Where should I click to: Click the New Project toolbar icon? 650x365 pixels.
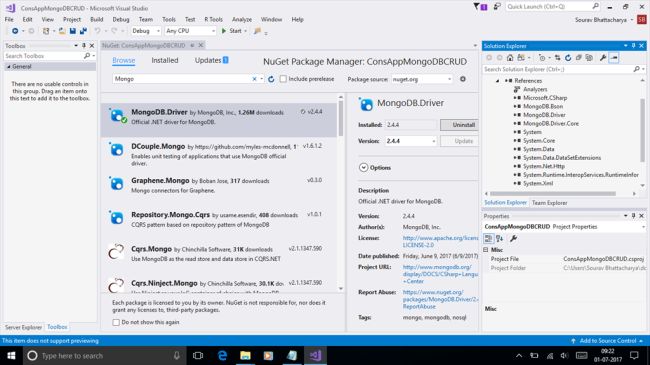click(46, 31)
